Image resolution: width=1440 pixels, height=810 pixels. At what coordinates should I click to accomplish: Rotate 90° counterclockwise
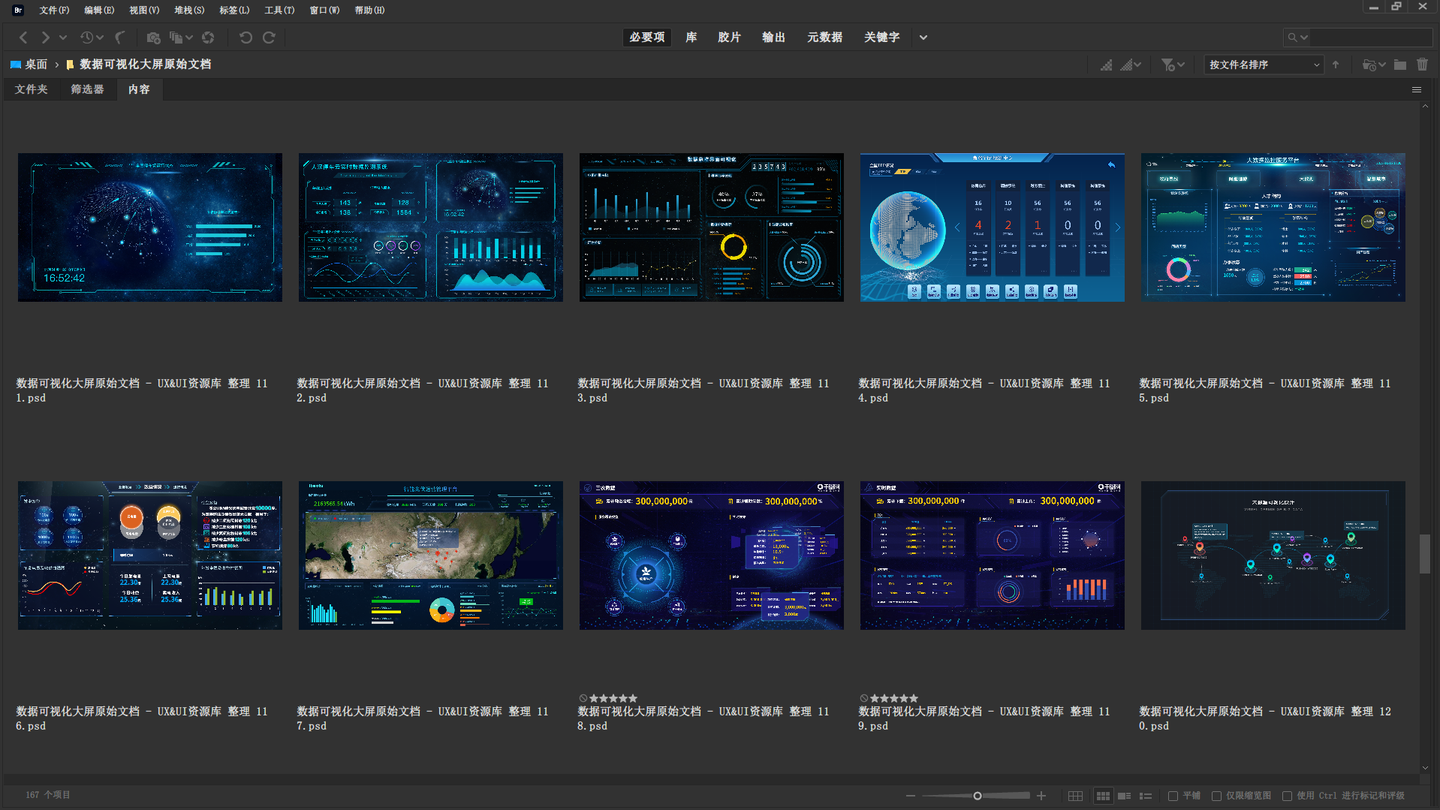246,38
